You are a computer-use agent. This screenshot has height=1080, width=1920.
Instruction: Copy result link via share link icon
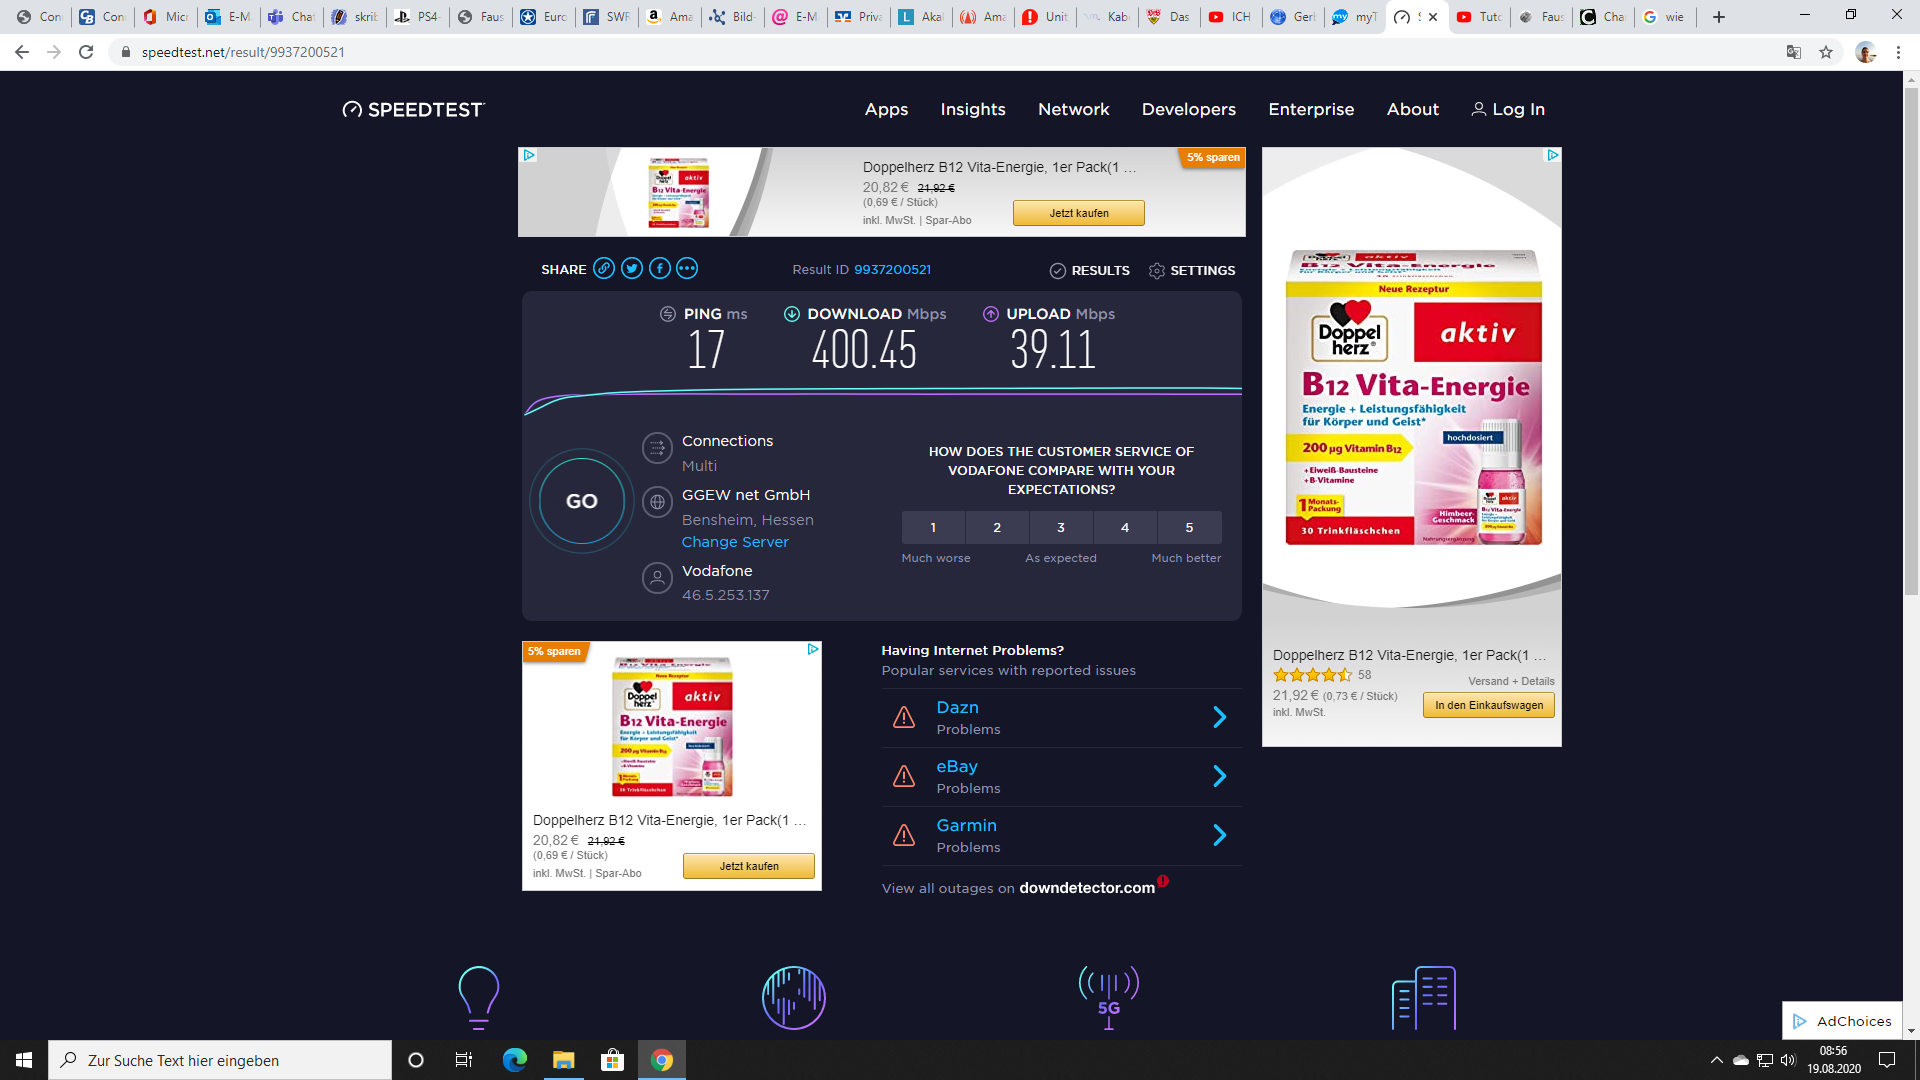click(603, 268)
